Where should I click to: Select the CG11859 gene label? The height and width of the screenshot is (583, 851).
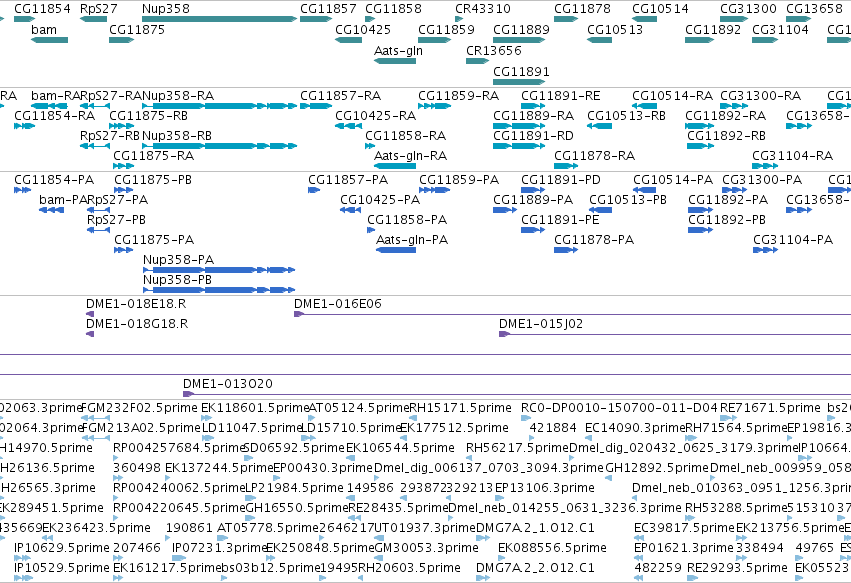tap(446, 29)
